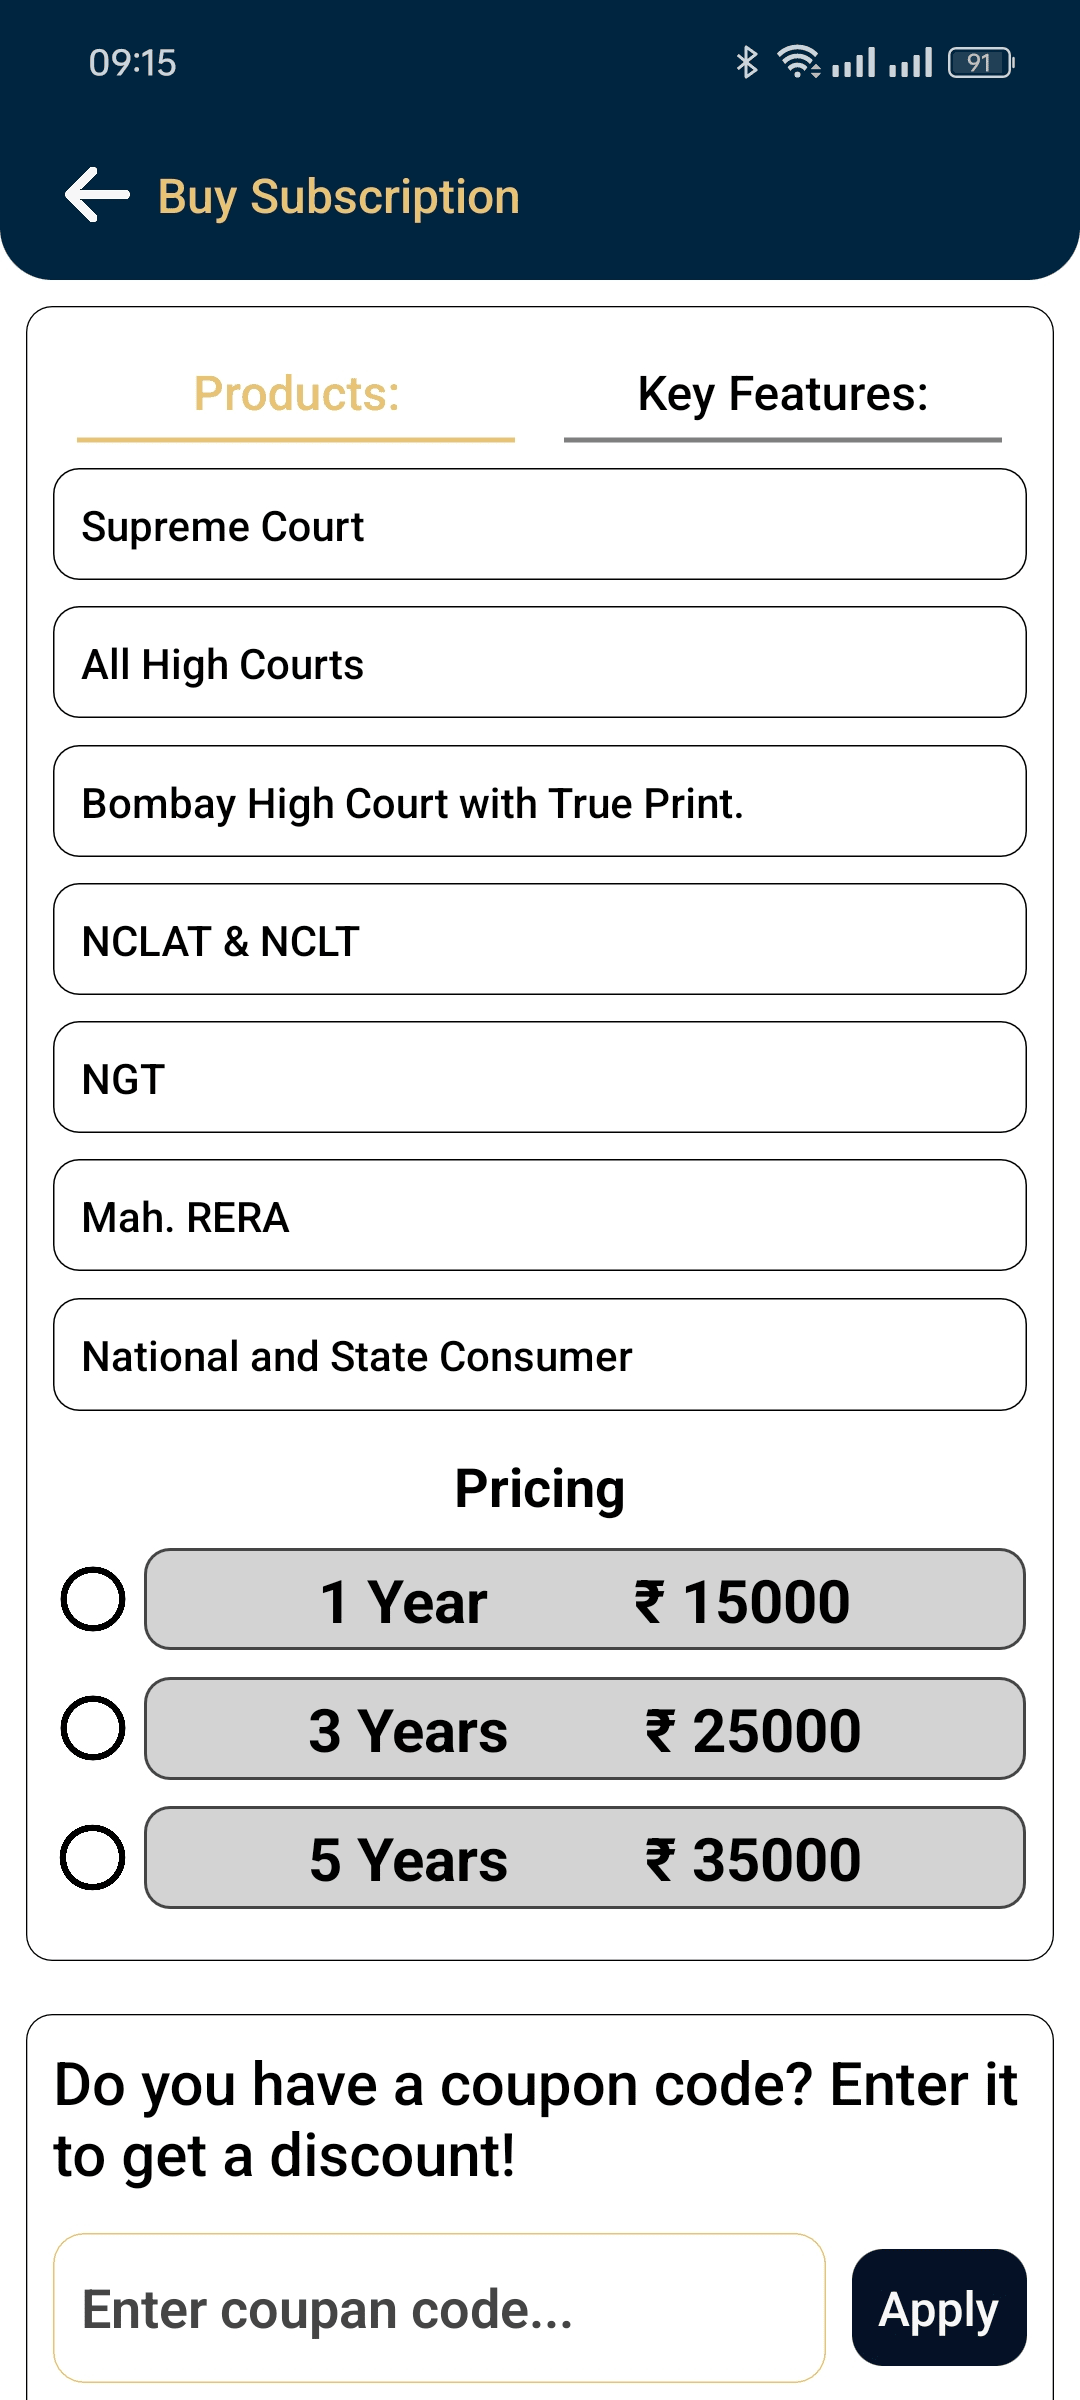Select the 5 Years radio button
This screenshot has height=2400, width=1080.
[93, 1857]
